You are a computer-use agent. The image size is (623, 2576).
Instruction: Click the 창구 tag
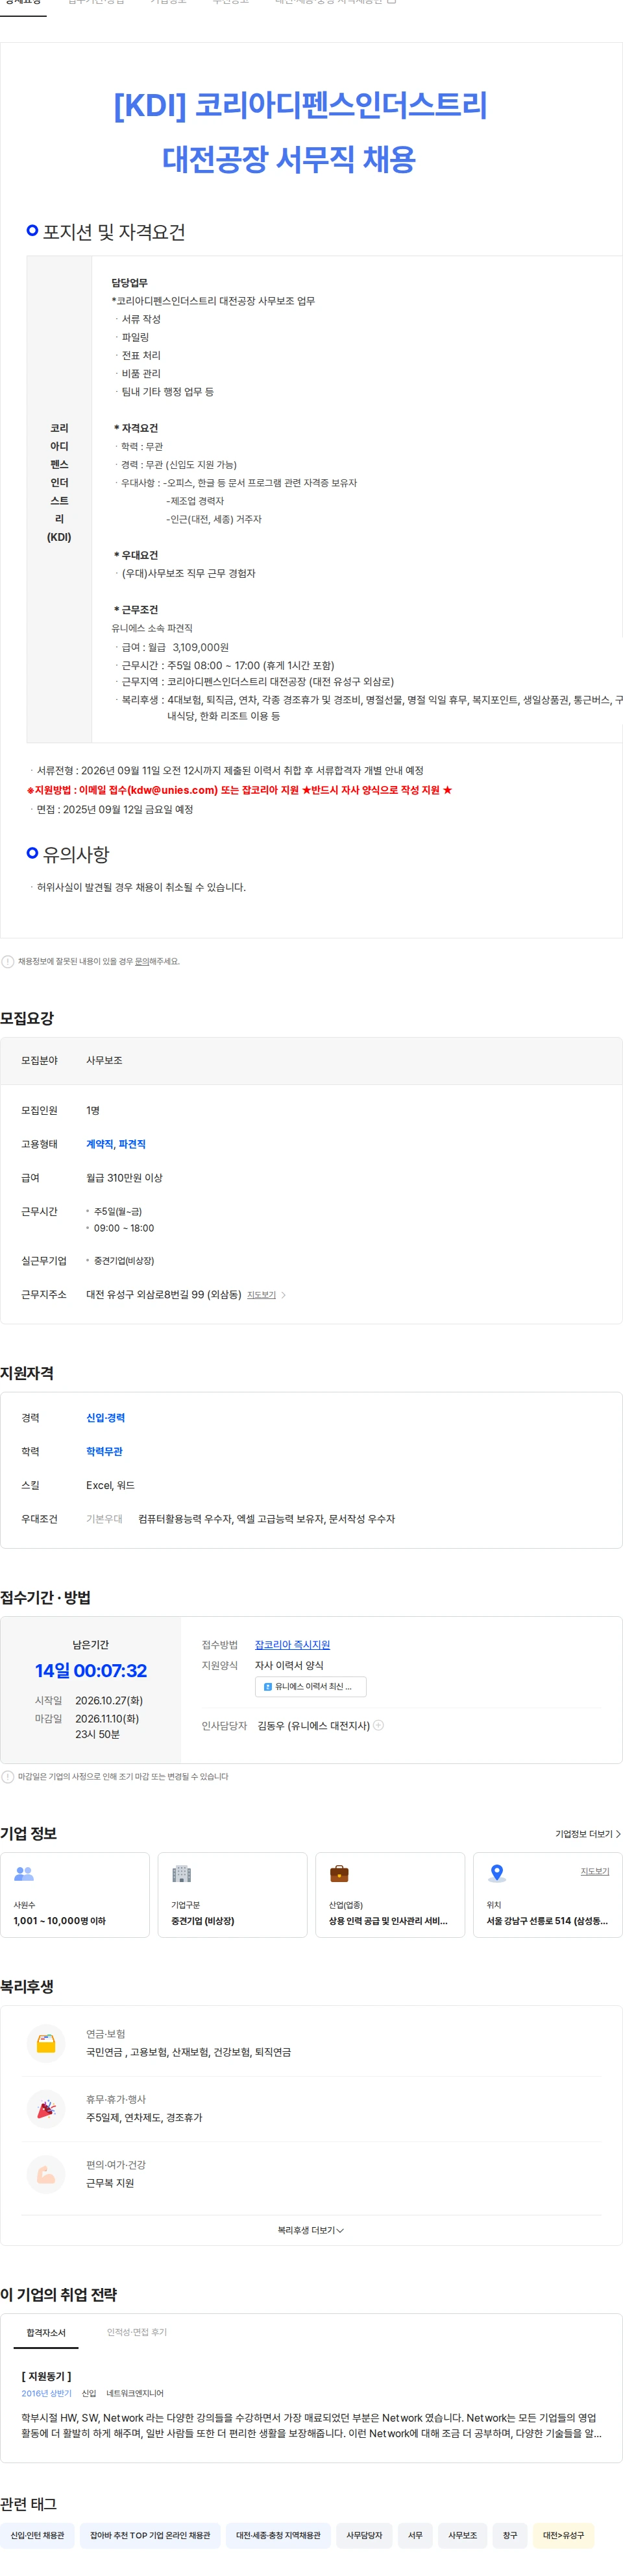click(x=510, y=2535)
